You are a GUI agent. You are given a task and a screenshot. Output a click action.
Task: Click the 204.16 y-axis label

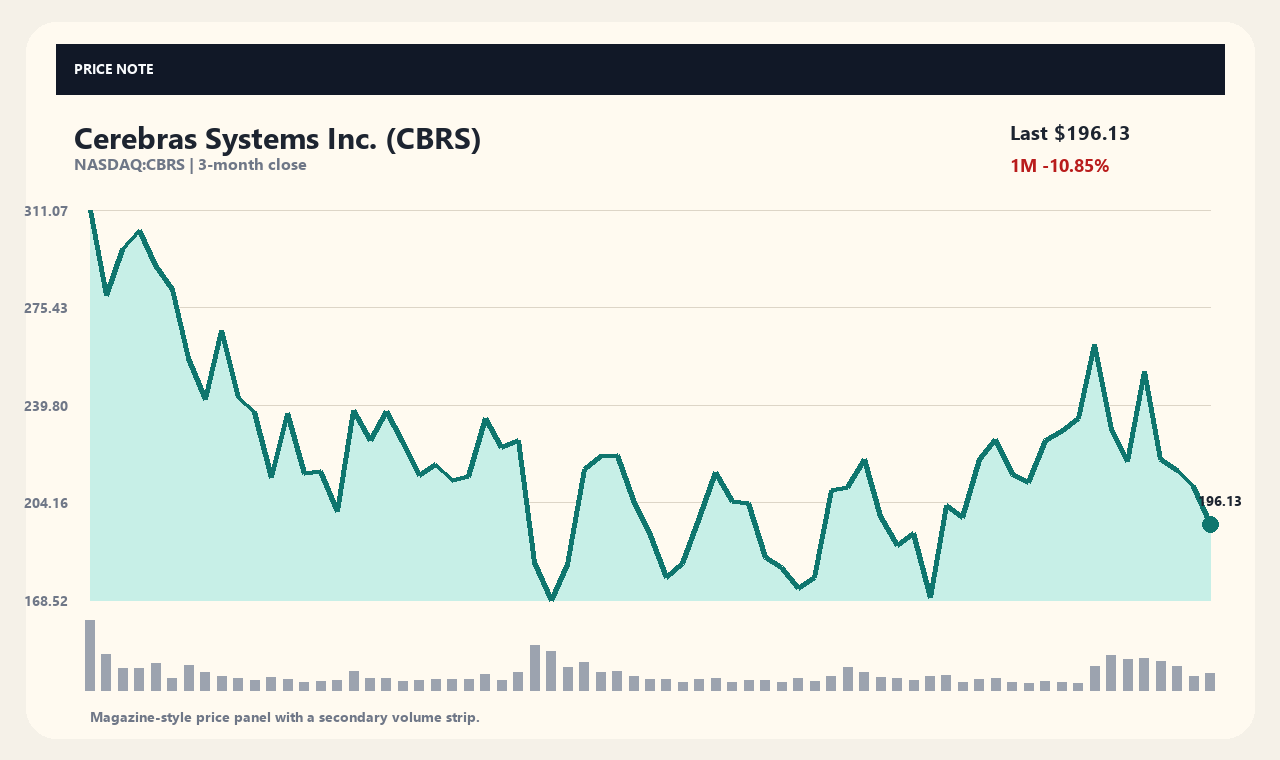(46, 503)
